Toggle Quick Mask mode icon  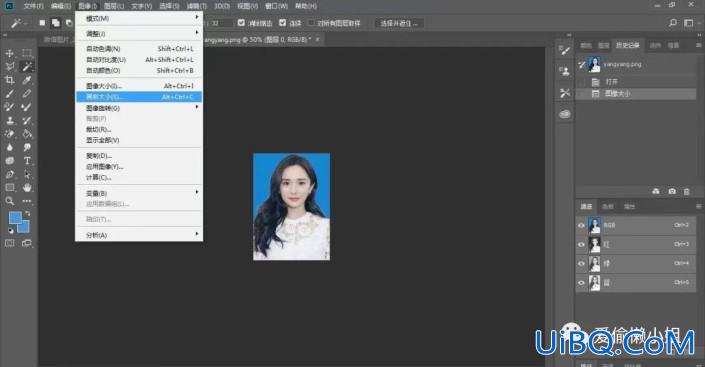[9, 243]
